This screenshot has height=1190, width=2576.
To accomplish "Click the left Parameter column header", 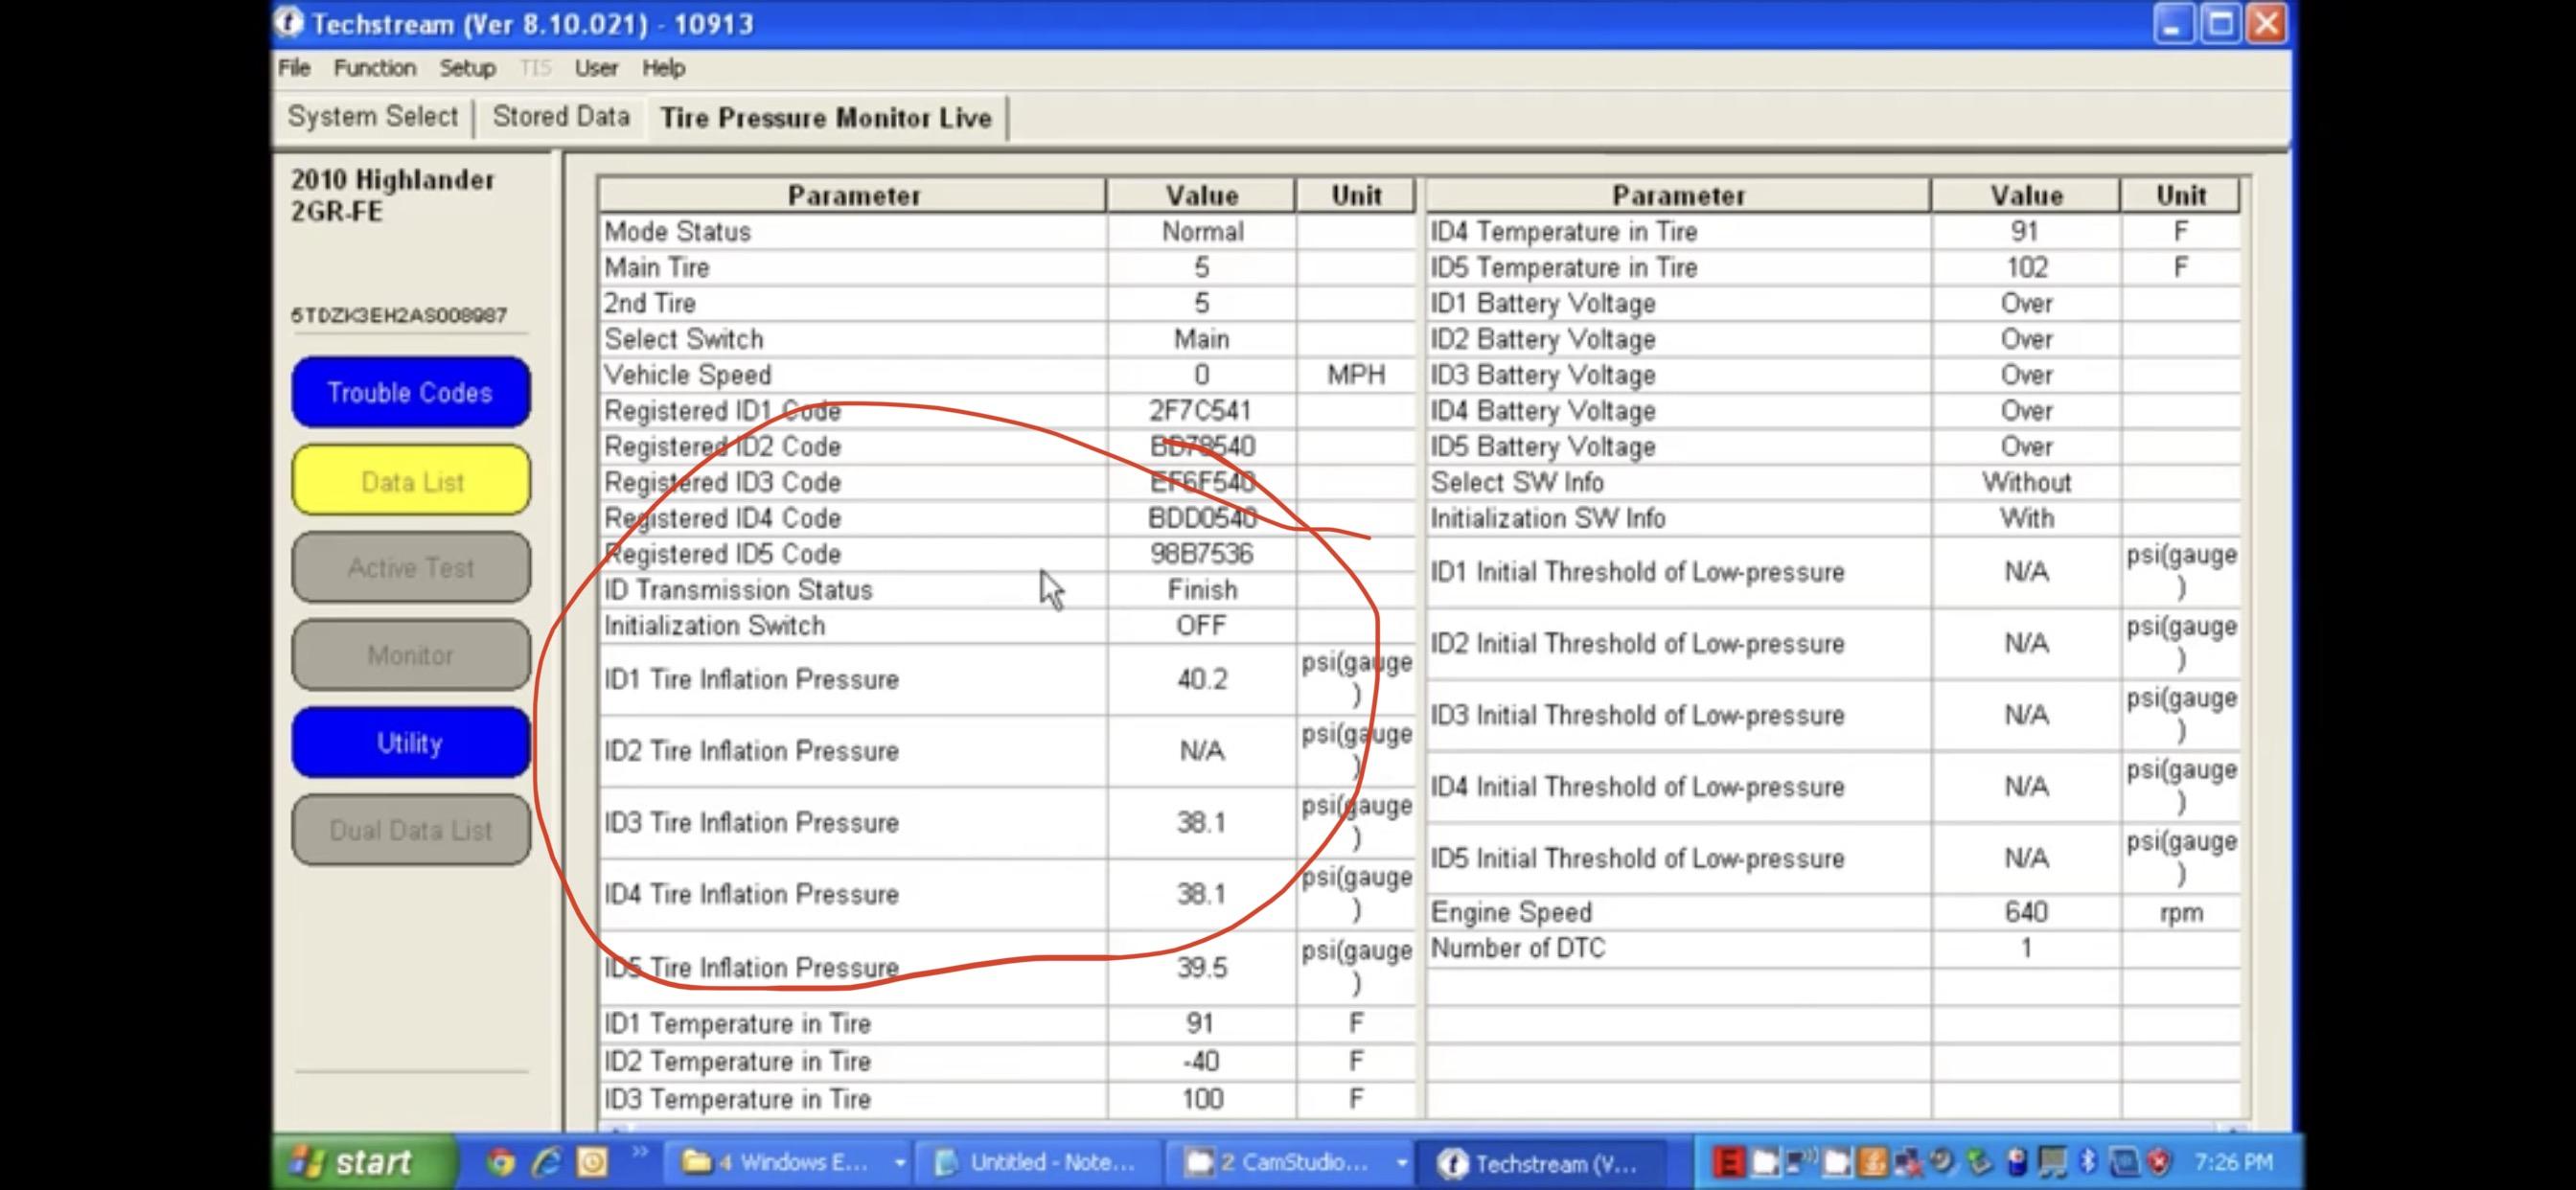I will coord(853,195).
